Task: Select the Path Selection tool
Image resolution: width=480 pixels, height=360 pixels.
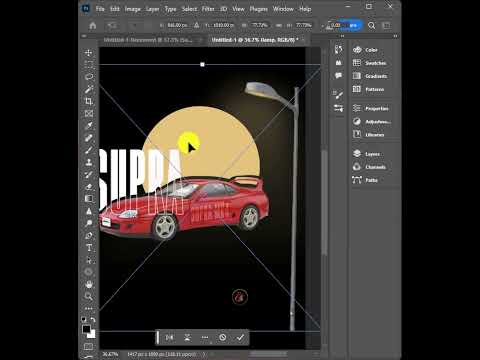Action: coord(88,260)
